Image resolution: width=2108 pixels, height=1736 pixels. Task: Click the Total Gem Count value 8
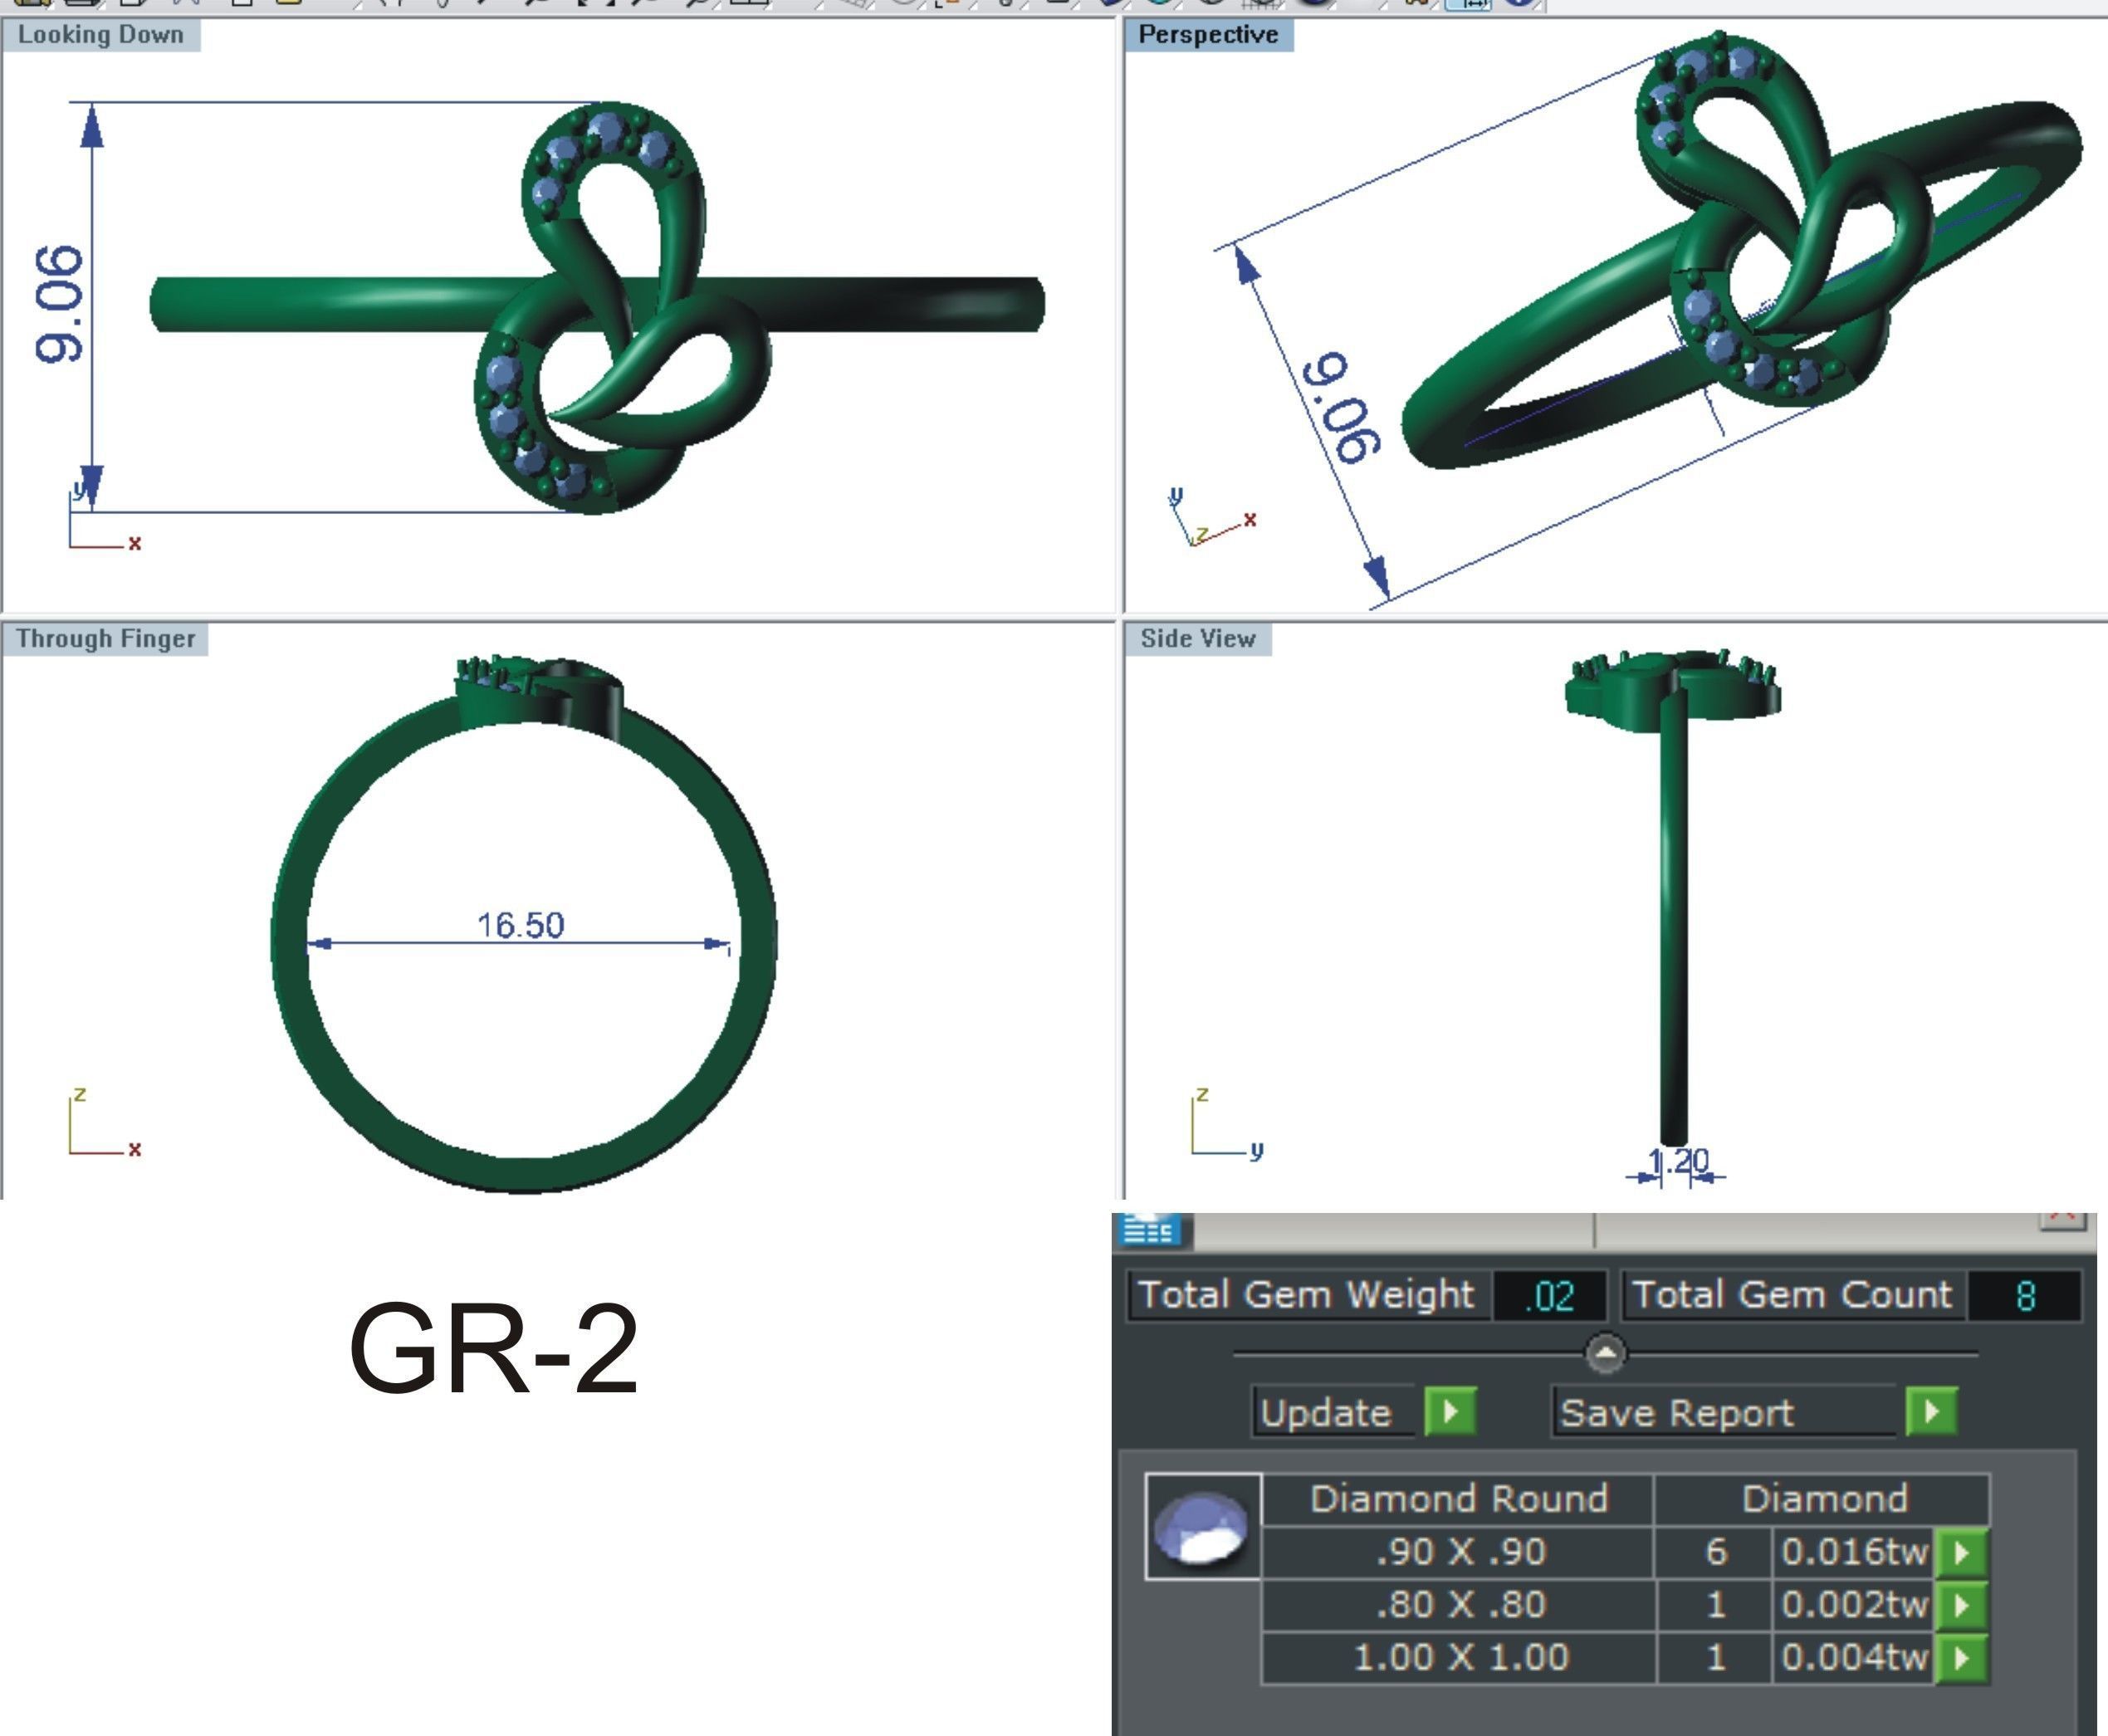point(2025,1296)
